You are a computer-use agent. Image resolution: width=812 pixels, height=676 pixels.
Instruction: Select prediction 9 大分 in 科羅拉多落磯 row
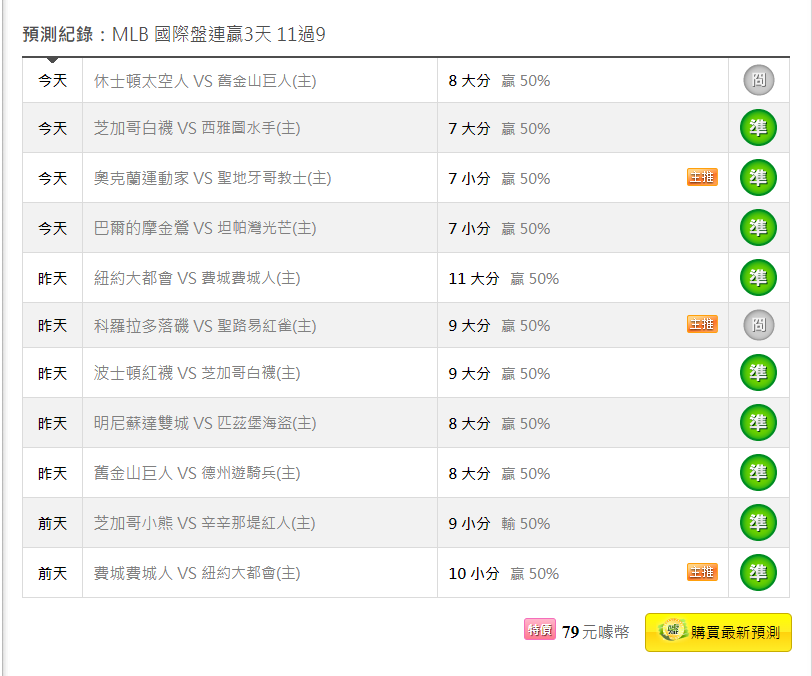[x=469, y=326]
